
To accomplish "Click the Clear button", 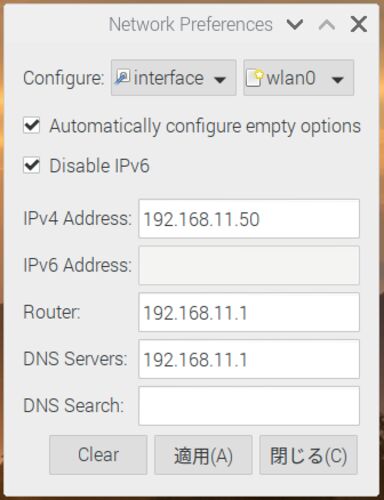I will pyautogui.click(x=98, y=455).
